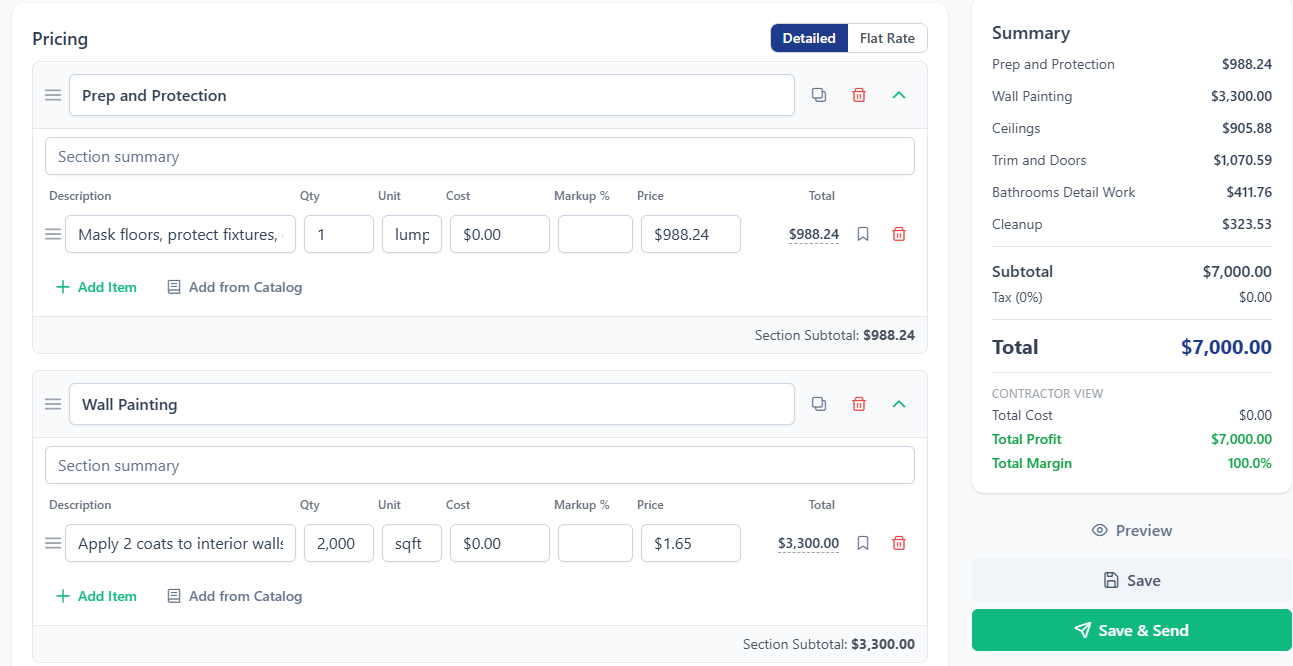Viewport: 1293px width, 666px height.
Task: Click Ceilings in the Summary
Action: [x=1016, y=128]
